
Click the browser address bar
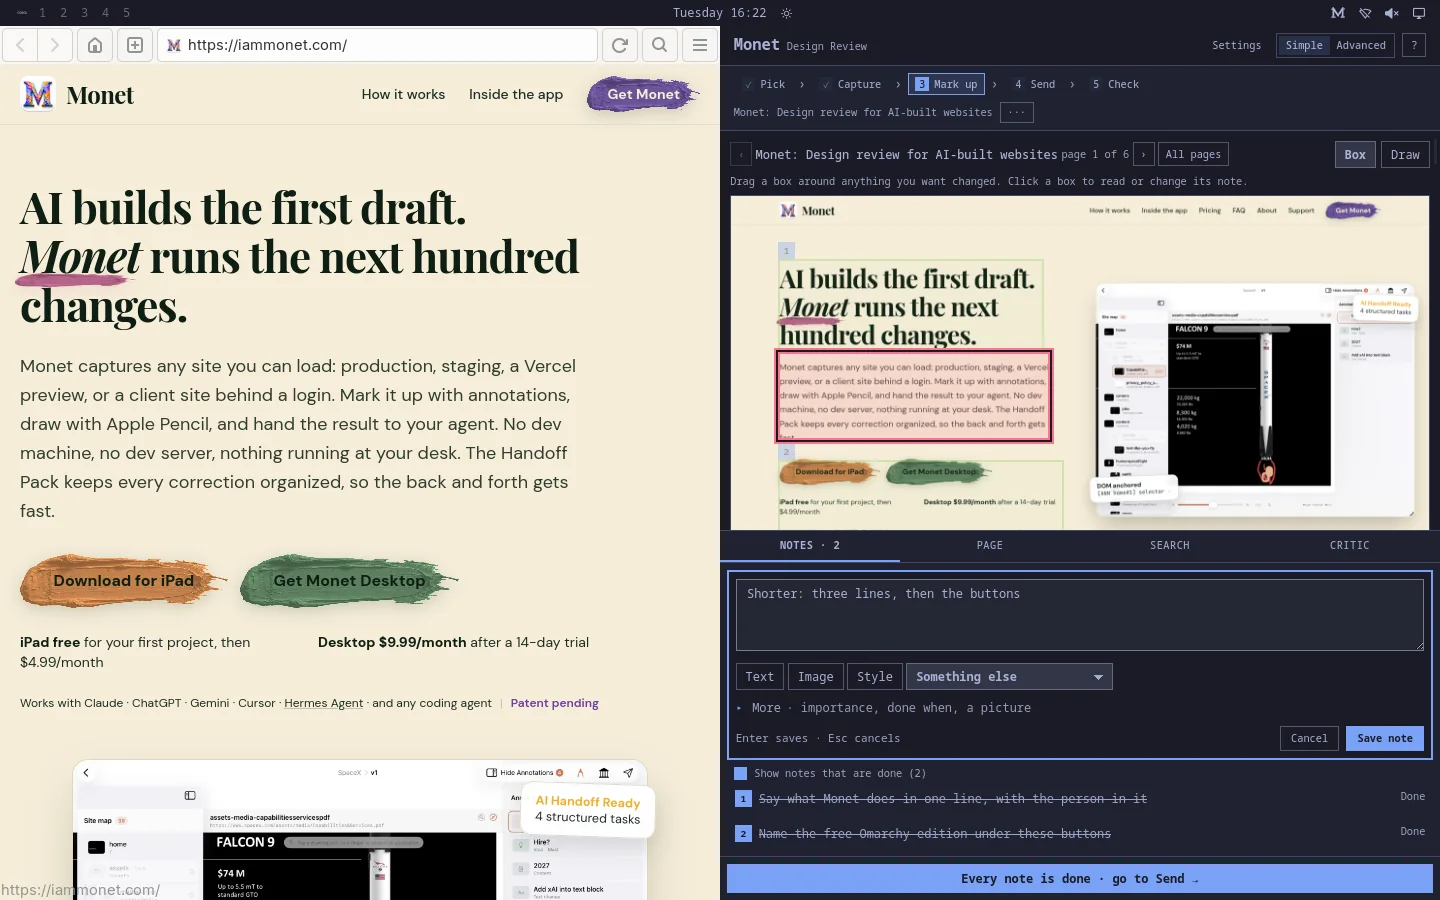tap(378, 45)
